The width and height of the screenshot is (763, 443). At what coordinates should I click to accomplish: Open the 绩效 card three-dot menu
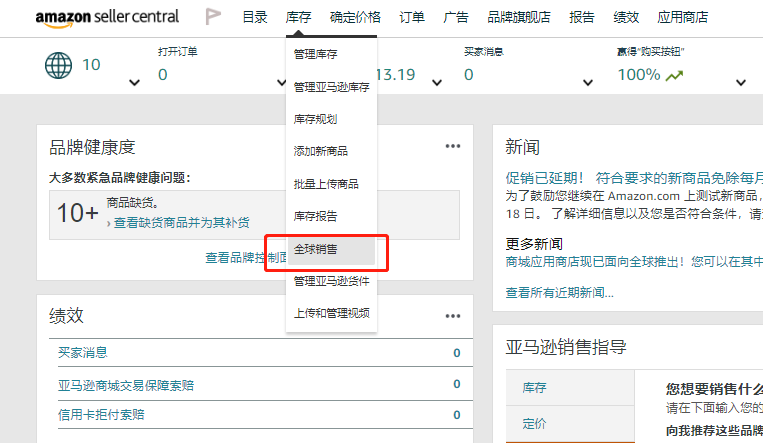(x=453, y=316)
